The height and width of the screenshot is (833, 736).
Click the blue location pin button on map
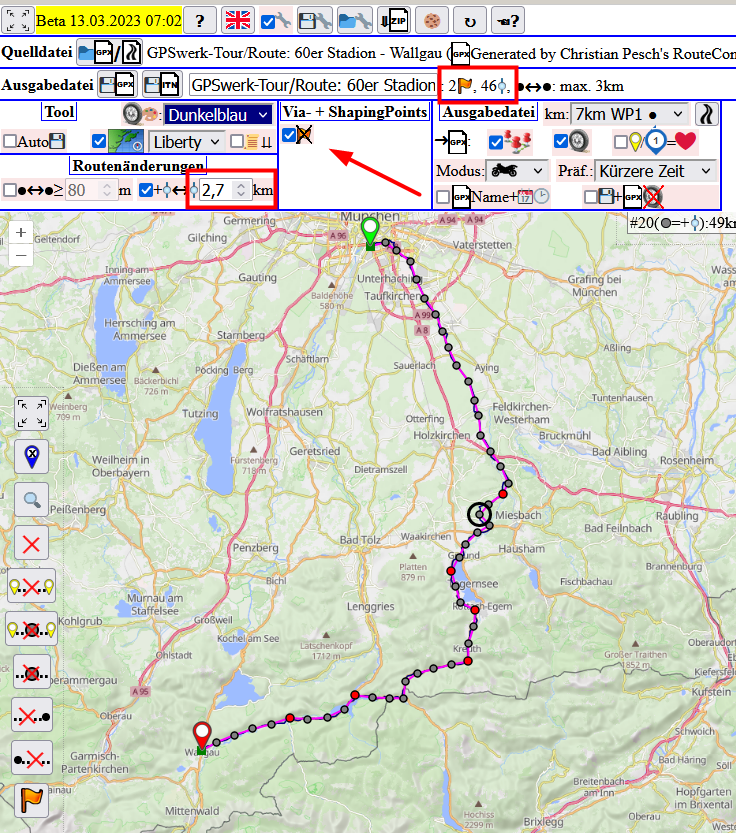click(32, 457)
